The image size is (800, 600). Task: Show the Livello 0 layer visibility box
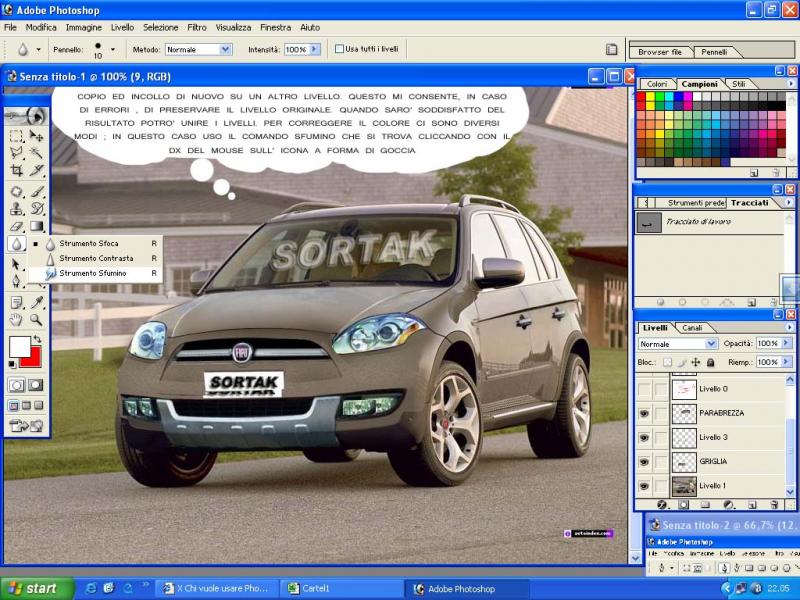pyautogui.click(x=644, y=389)
